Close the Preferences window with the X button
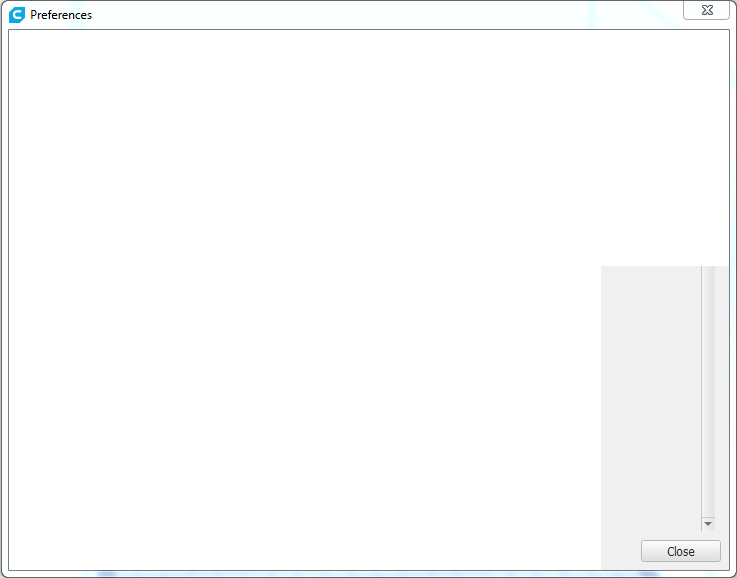The image size is (737, 578). point(706,10)
